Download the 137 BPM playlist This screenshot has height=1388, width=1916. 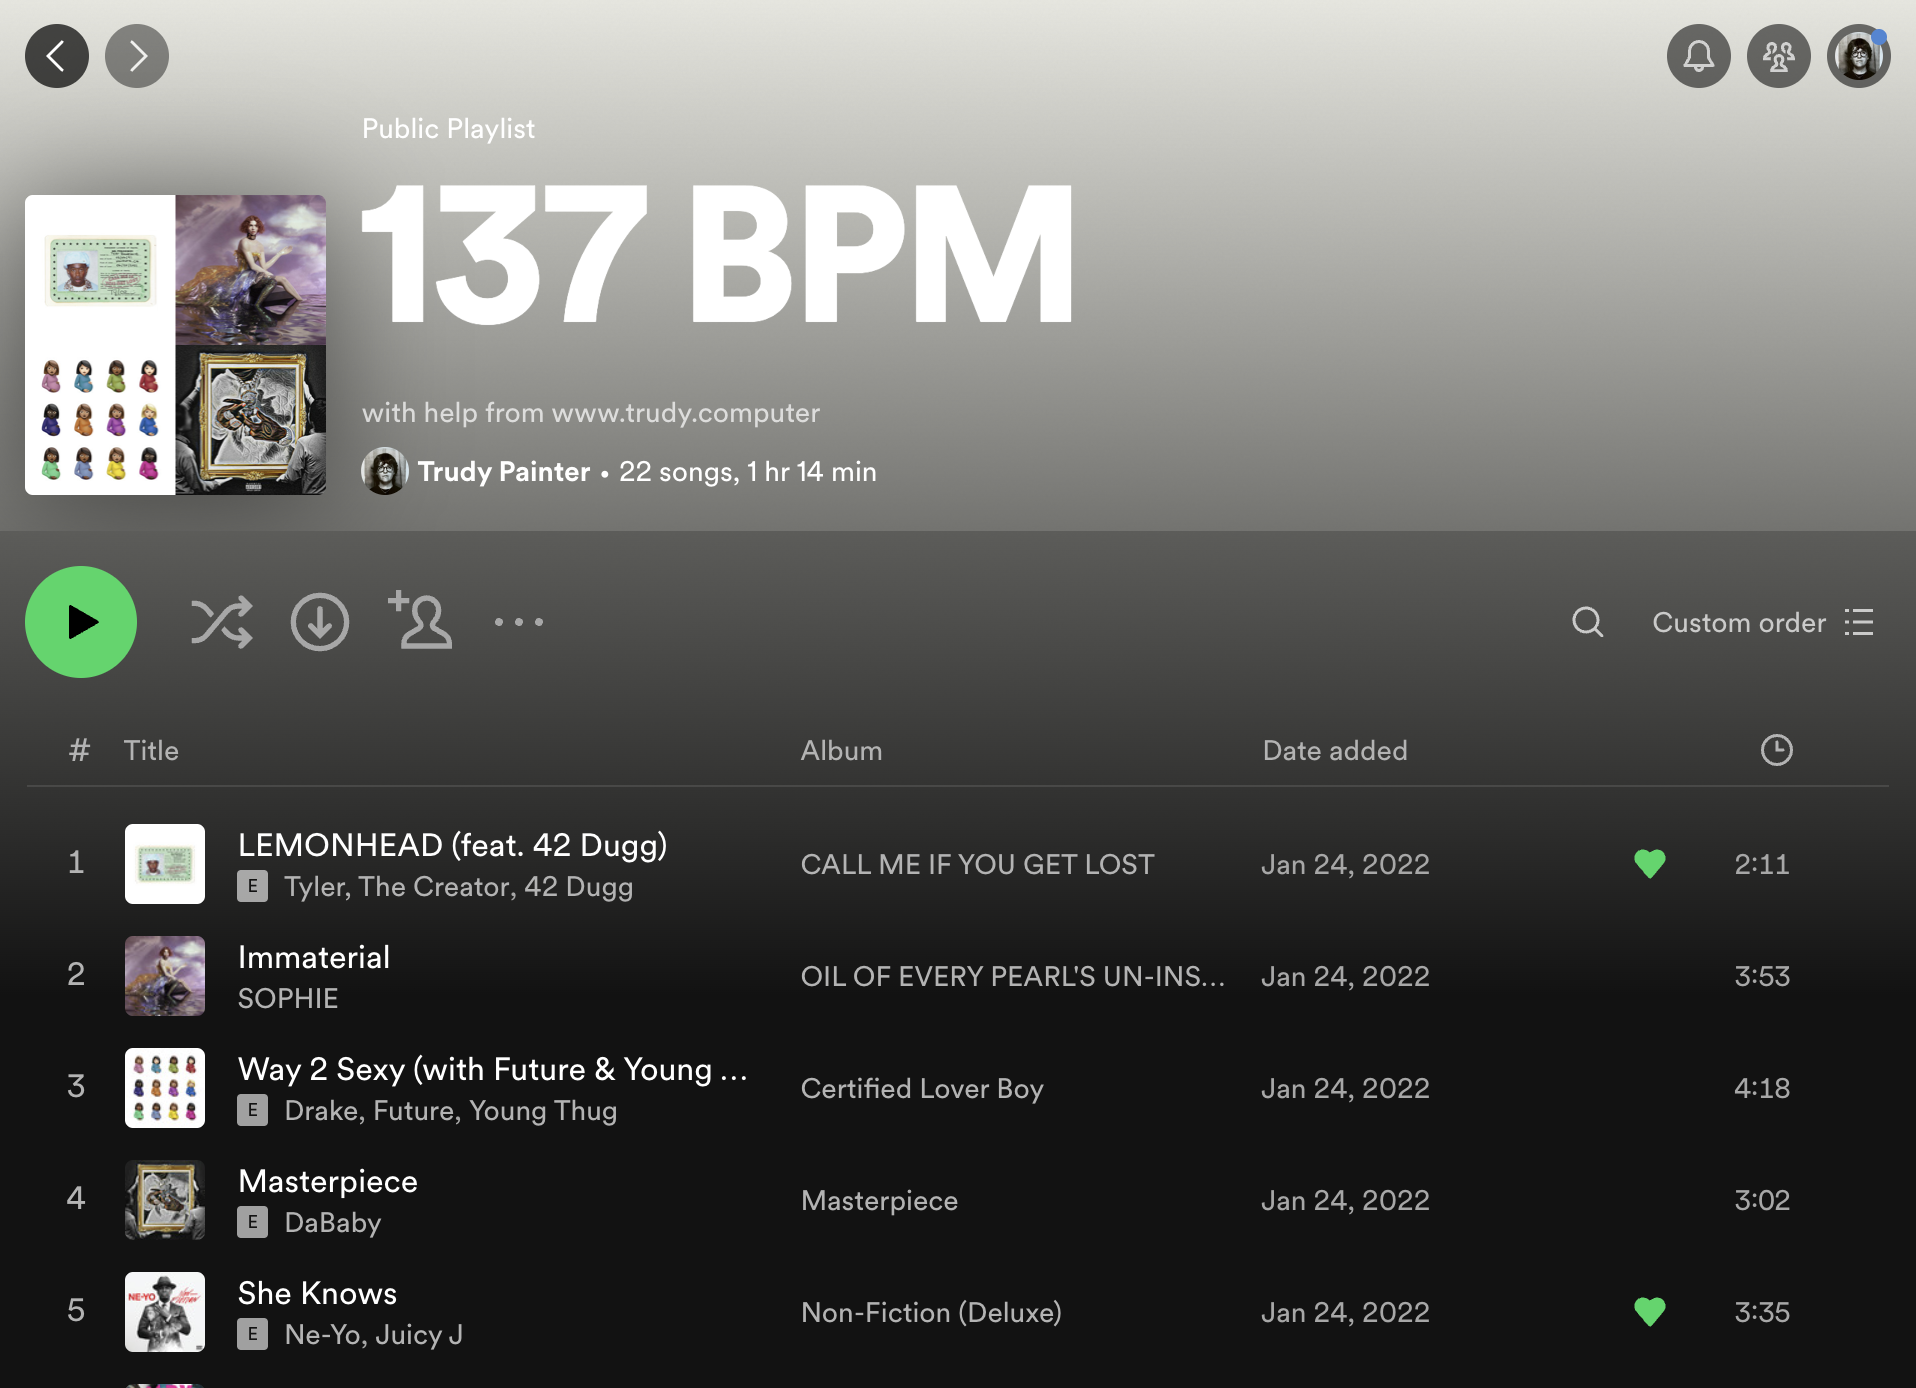pos(320,622)
